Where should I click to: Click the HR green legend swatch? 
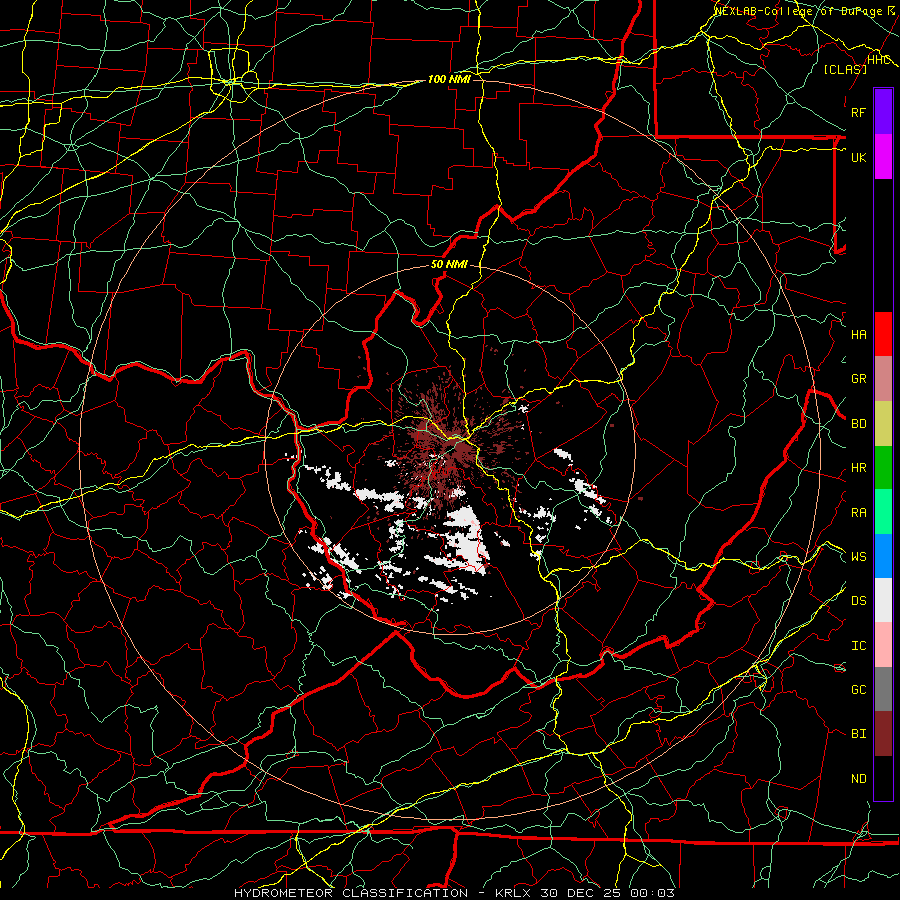(x=883, y=467)
